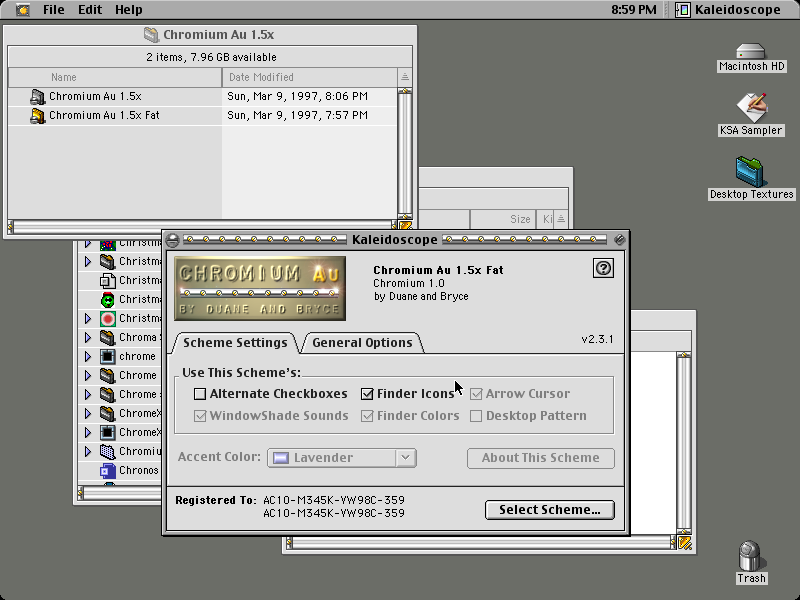Click the folder icon in Chromium Au title bar
Image resolution: width=800 pixels, height=600 pixels.
(x=151, y=35)
